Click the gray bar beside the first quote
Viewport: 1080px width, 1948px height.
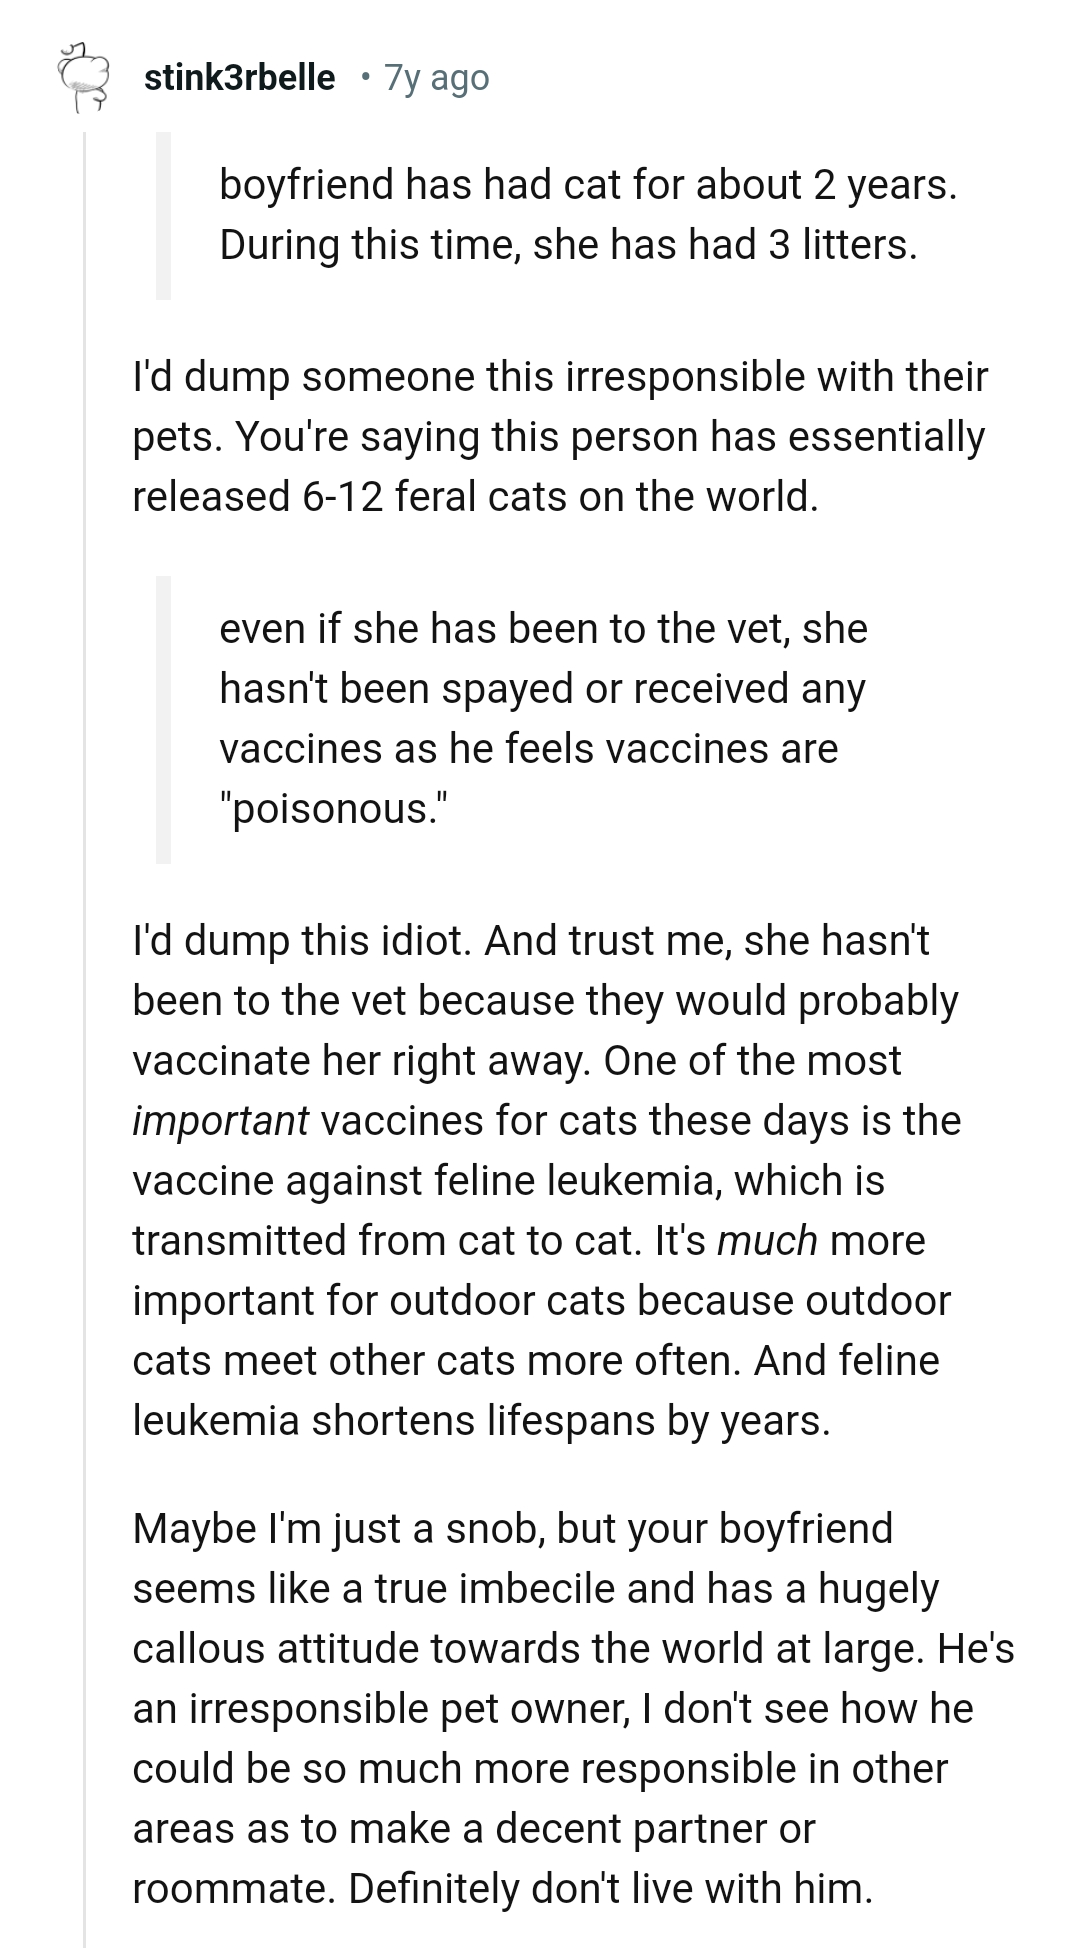(x=163, y=215)
